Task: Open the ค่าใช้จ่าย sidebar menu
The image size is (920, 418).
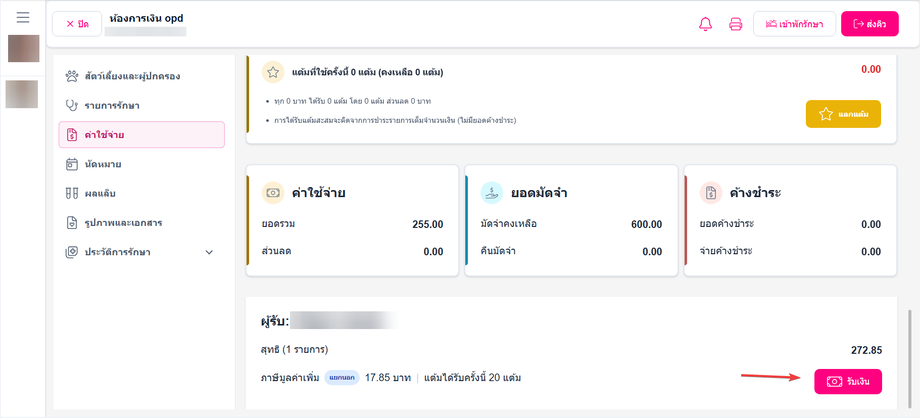Action: 141,134
